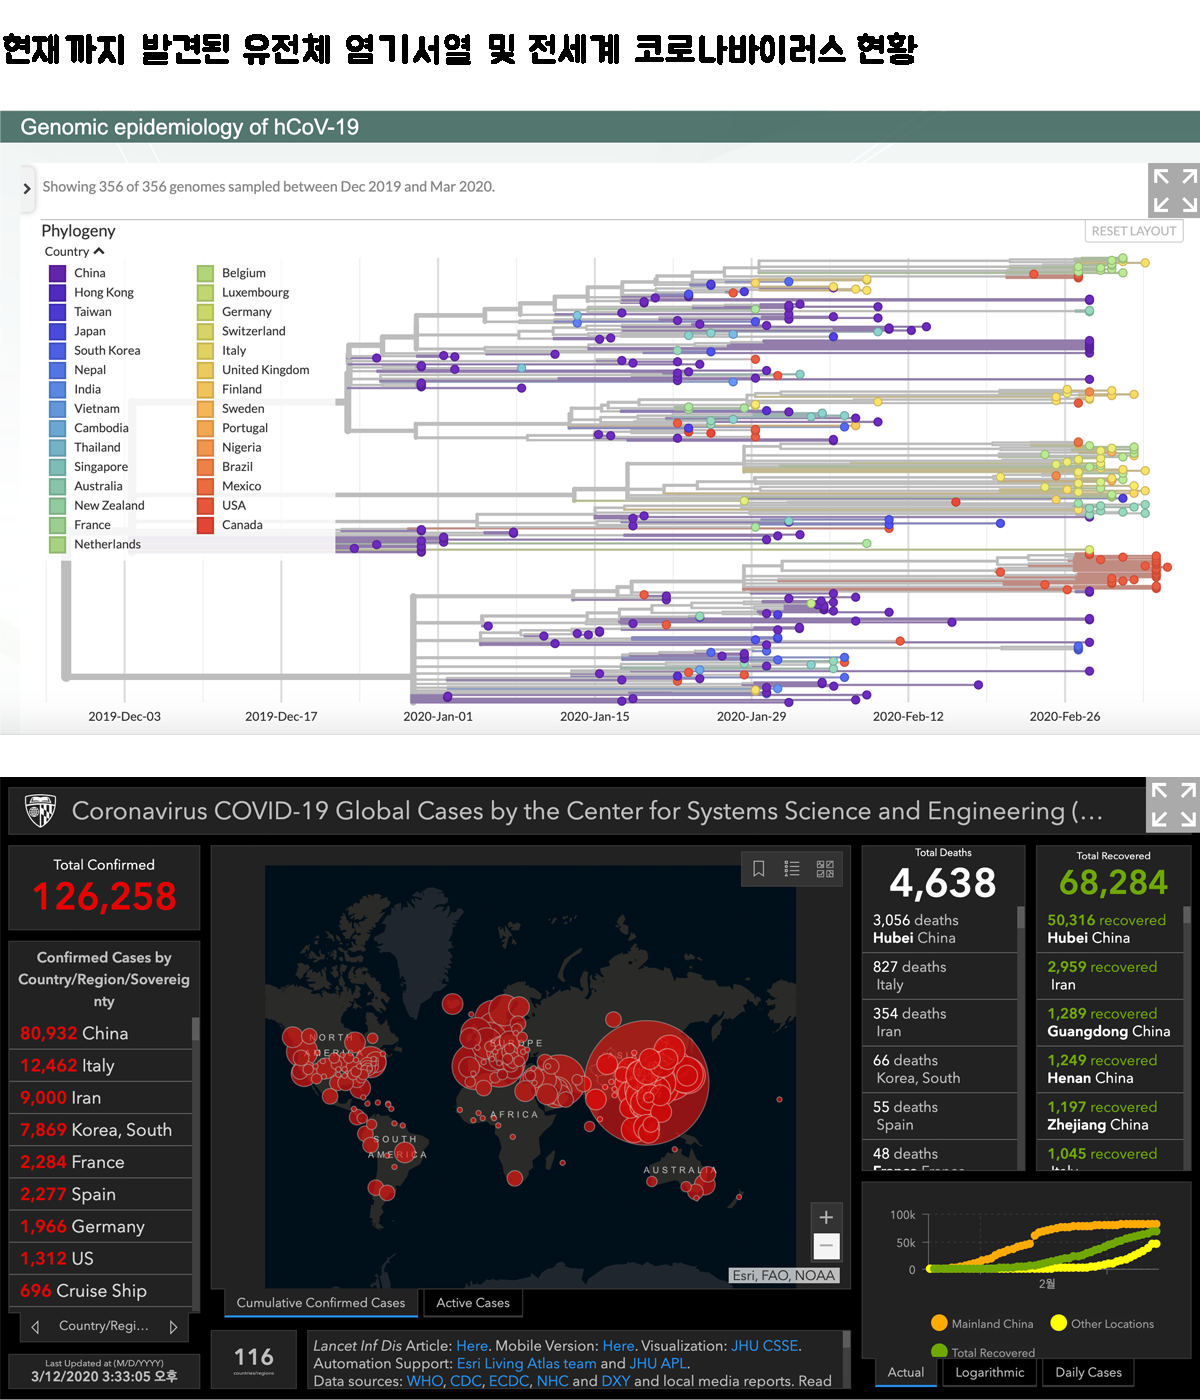
Task: Click the South Korea legend color swatch
Action: click(x=58, y=351)
